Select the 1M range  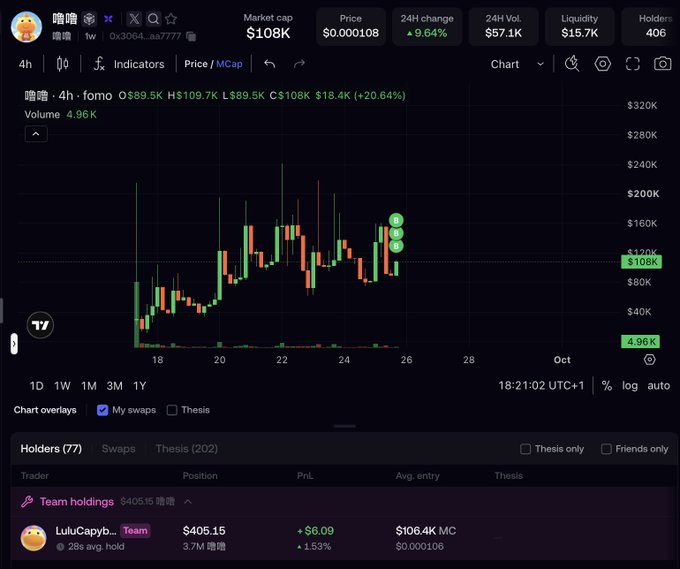tap(88, 386)
